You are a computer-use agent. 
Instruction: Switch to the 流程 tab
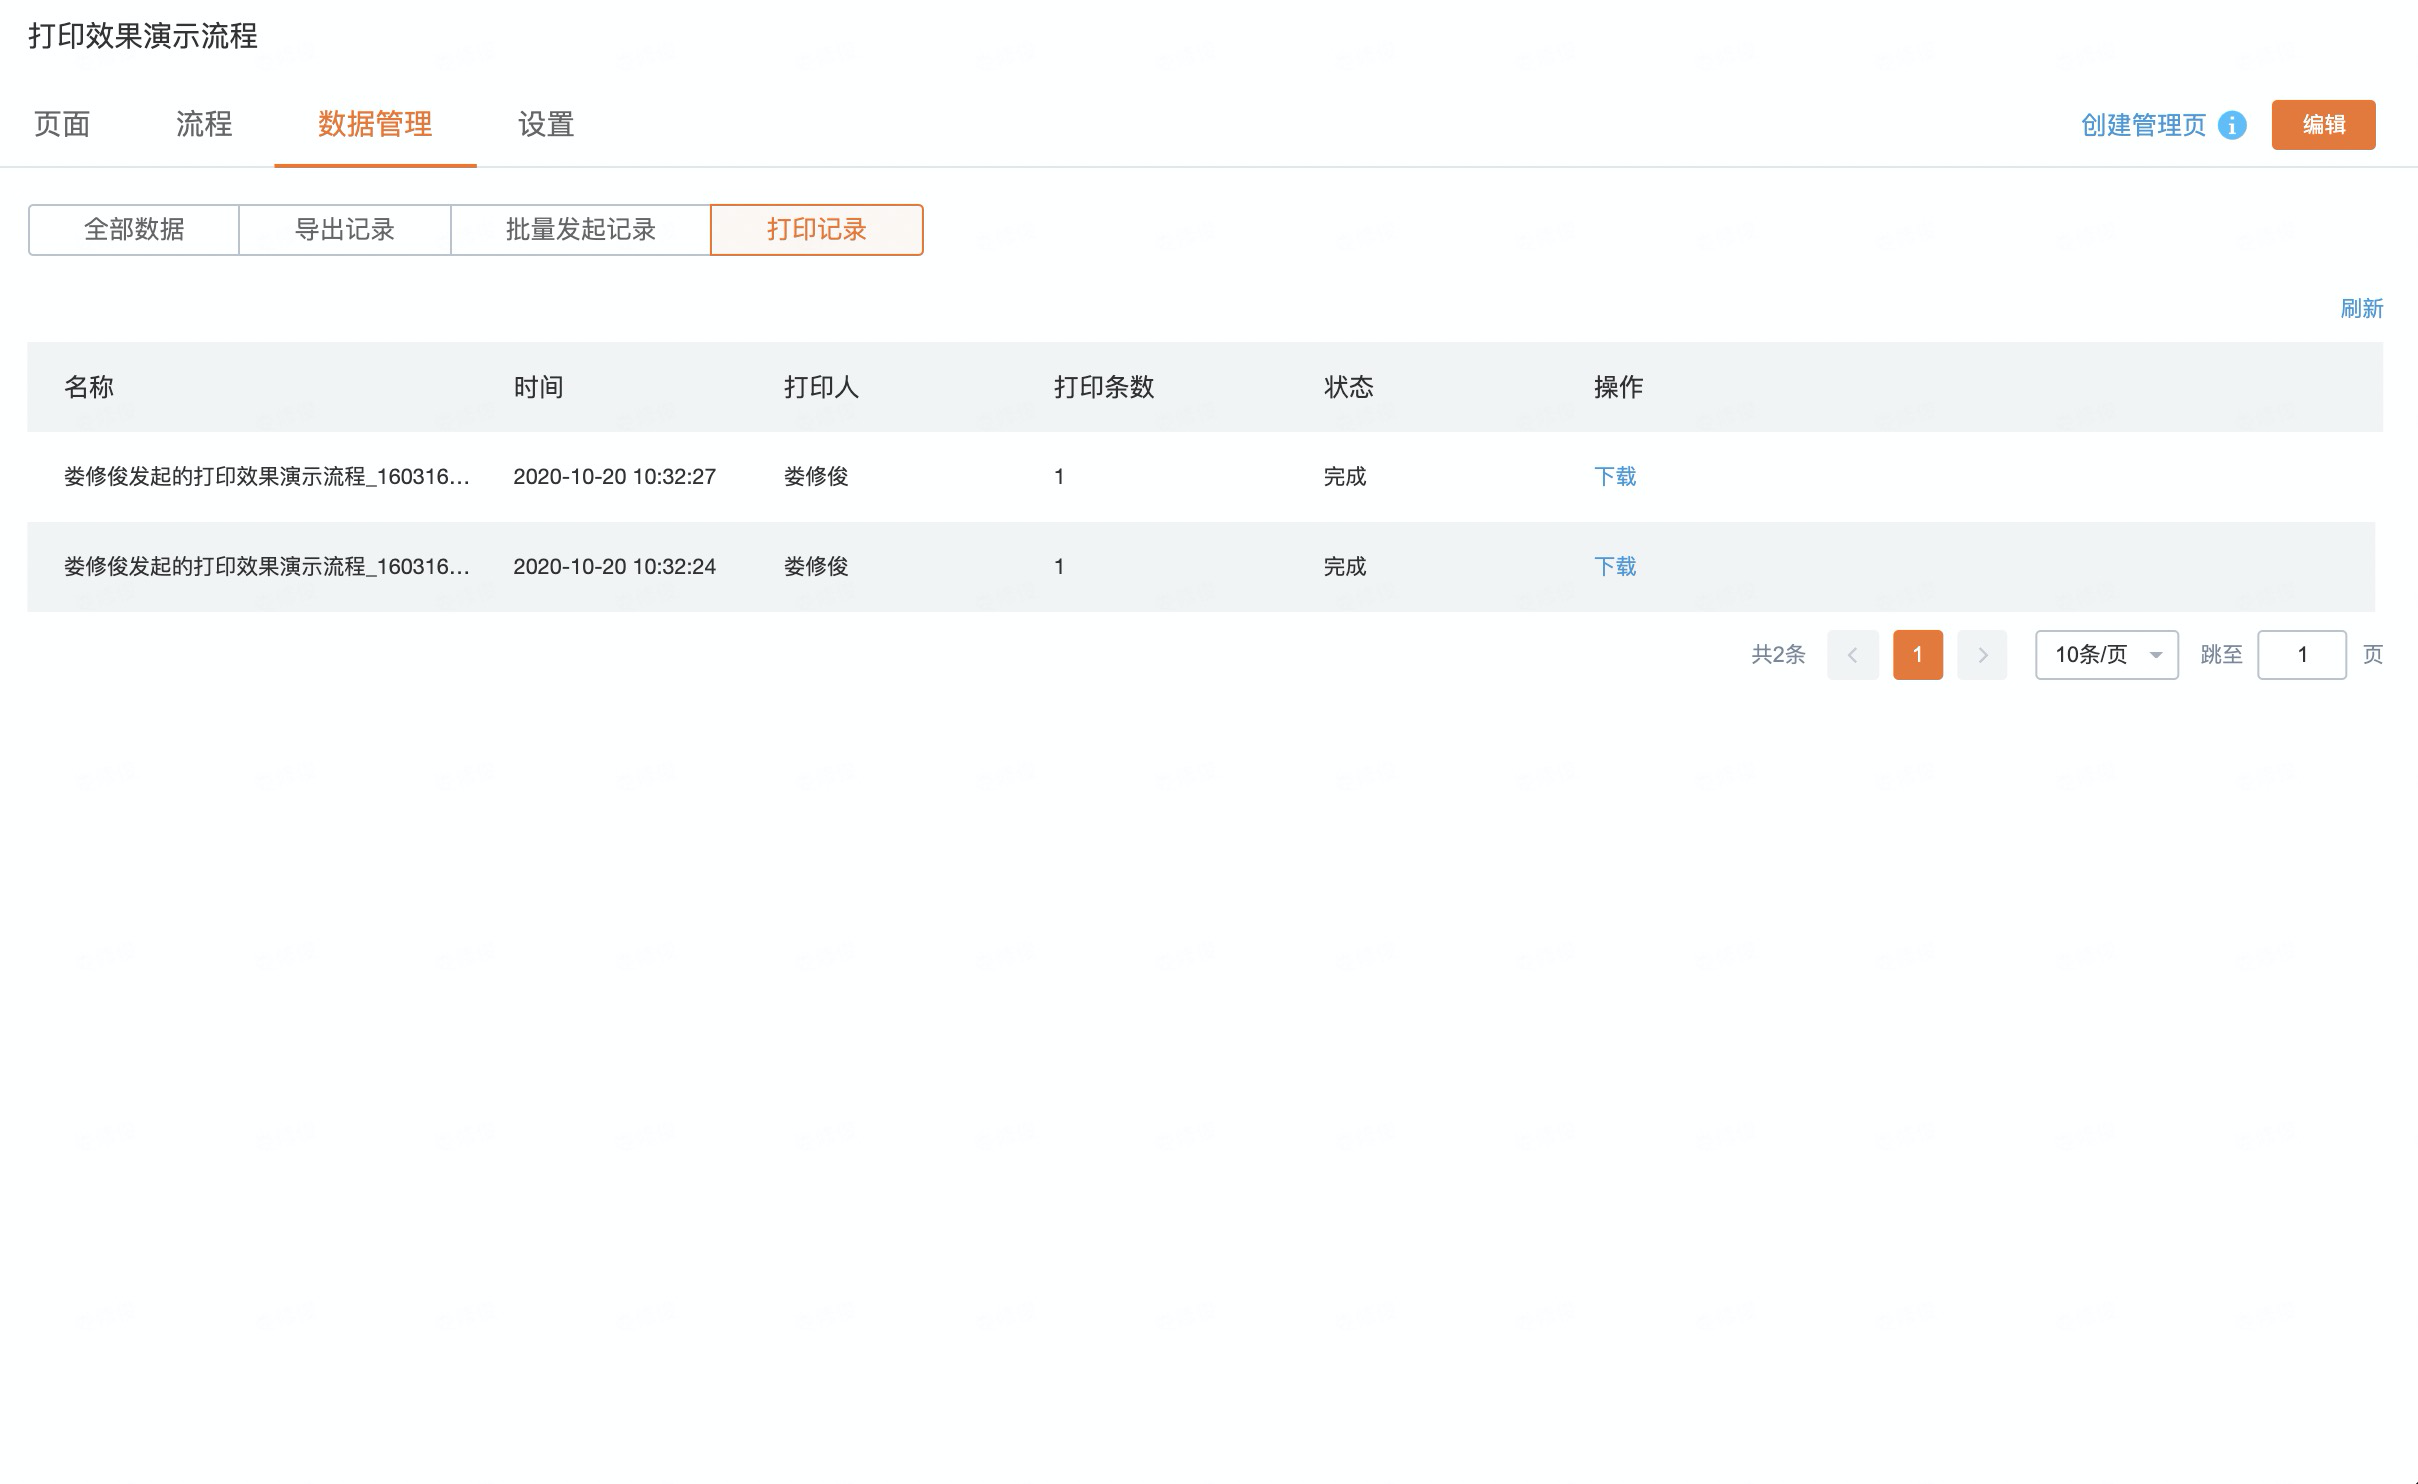pos(204,124)
